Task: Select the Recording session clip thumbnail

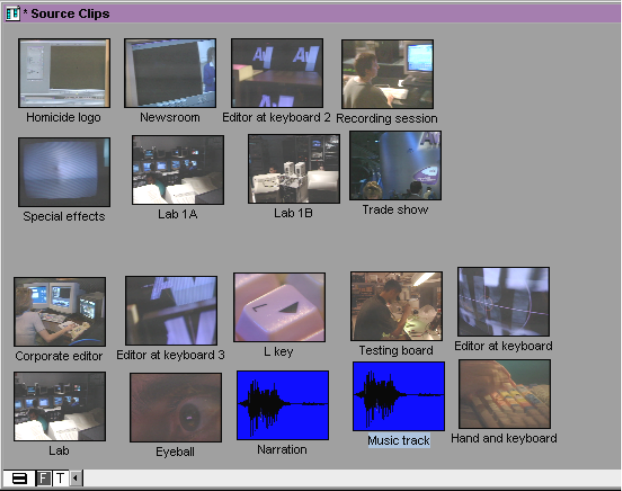Action: (x=388, y=74)
